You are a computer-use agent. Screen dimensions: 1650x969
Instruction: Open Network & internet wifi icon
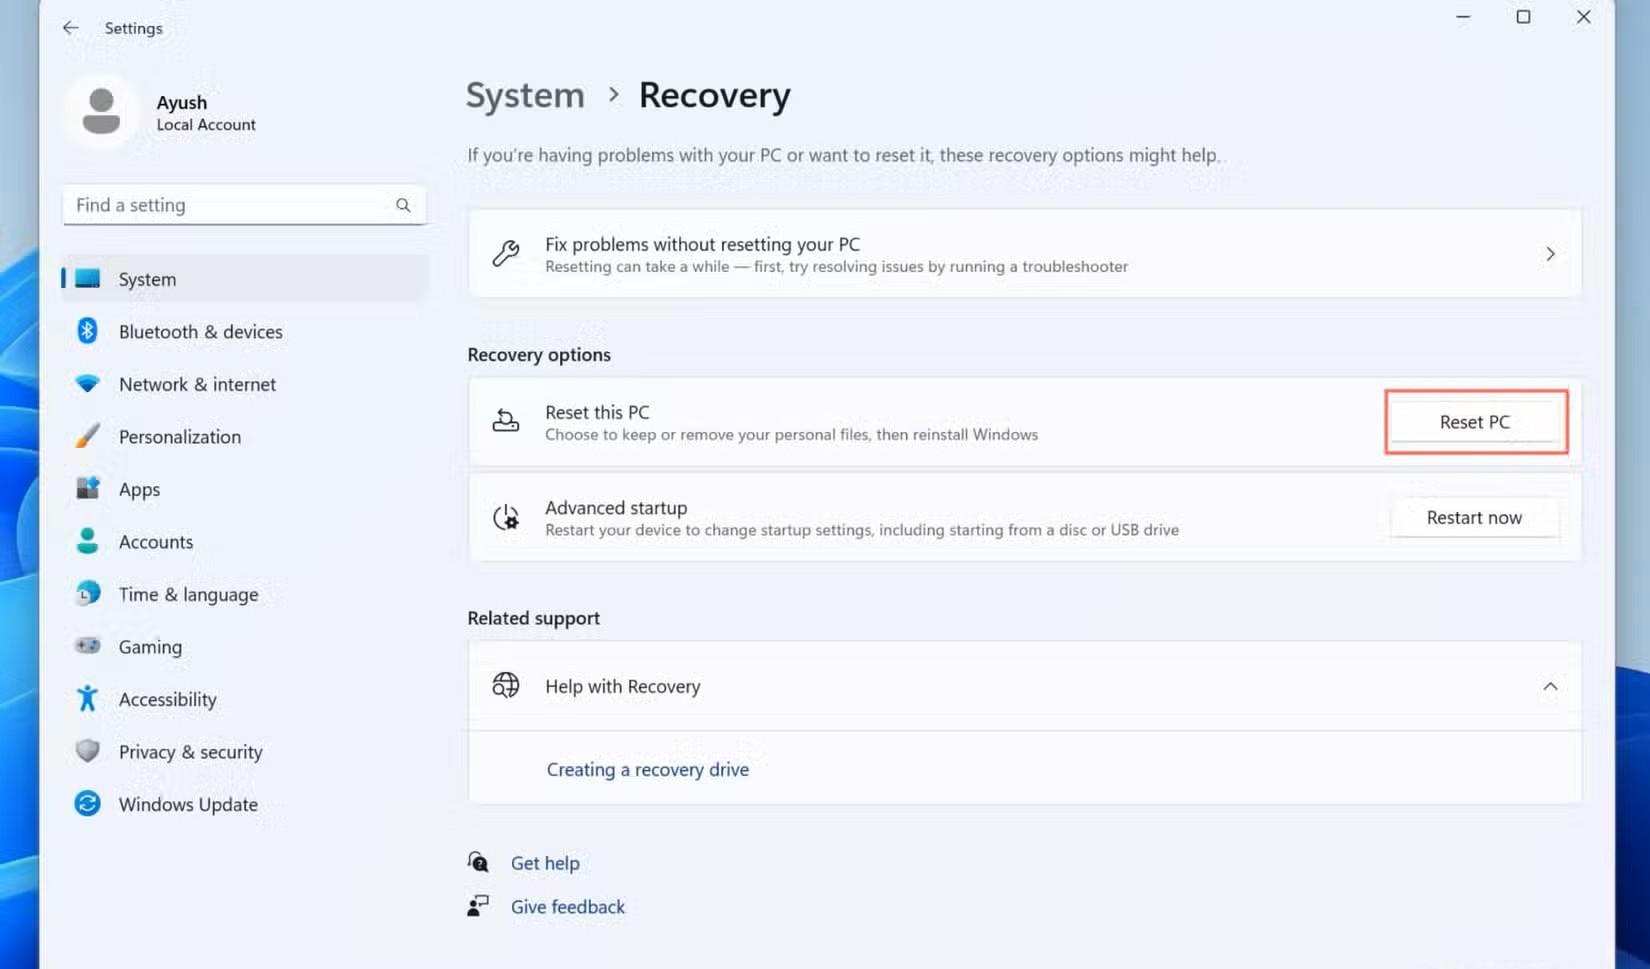point(87,384)
